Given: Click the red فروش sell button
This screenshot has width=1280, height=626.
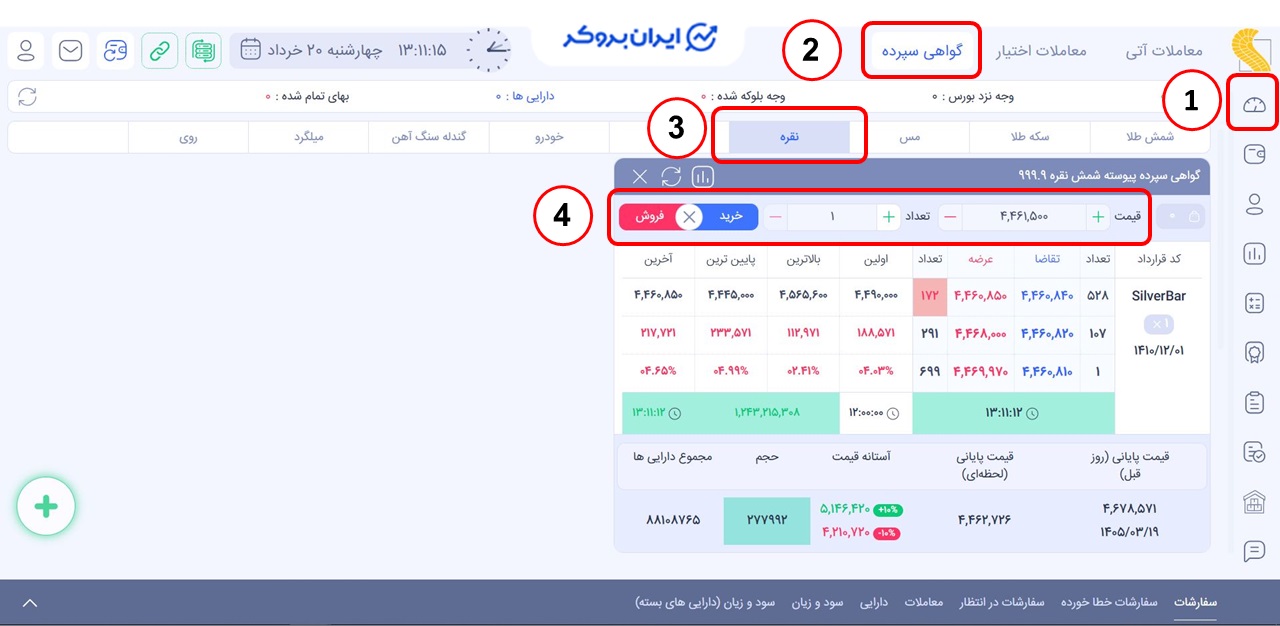Looking at the screenshot, I should click(x=648, y=217).
